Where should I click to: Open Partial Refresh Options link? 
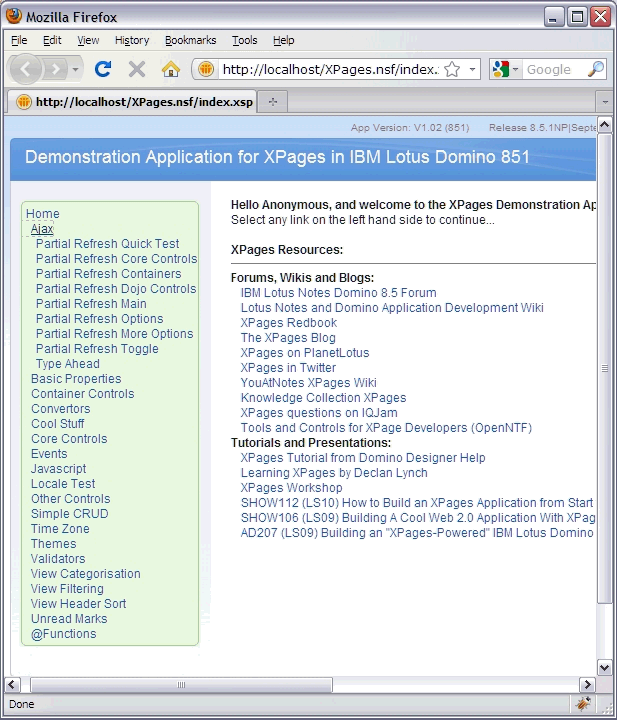click(100, 319)
